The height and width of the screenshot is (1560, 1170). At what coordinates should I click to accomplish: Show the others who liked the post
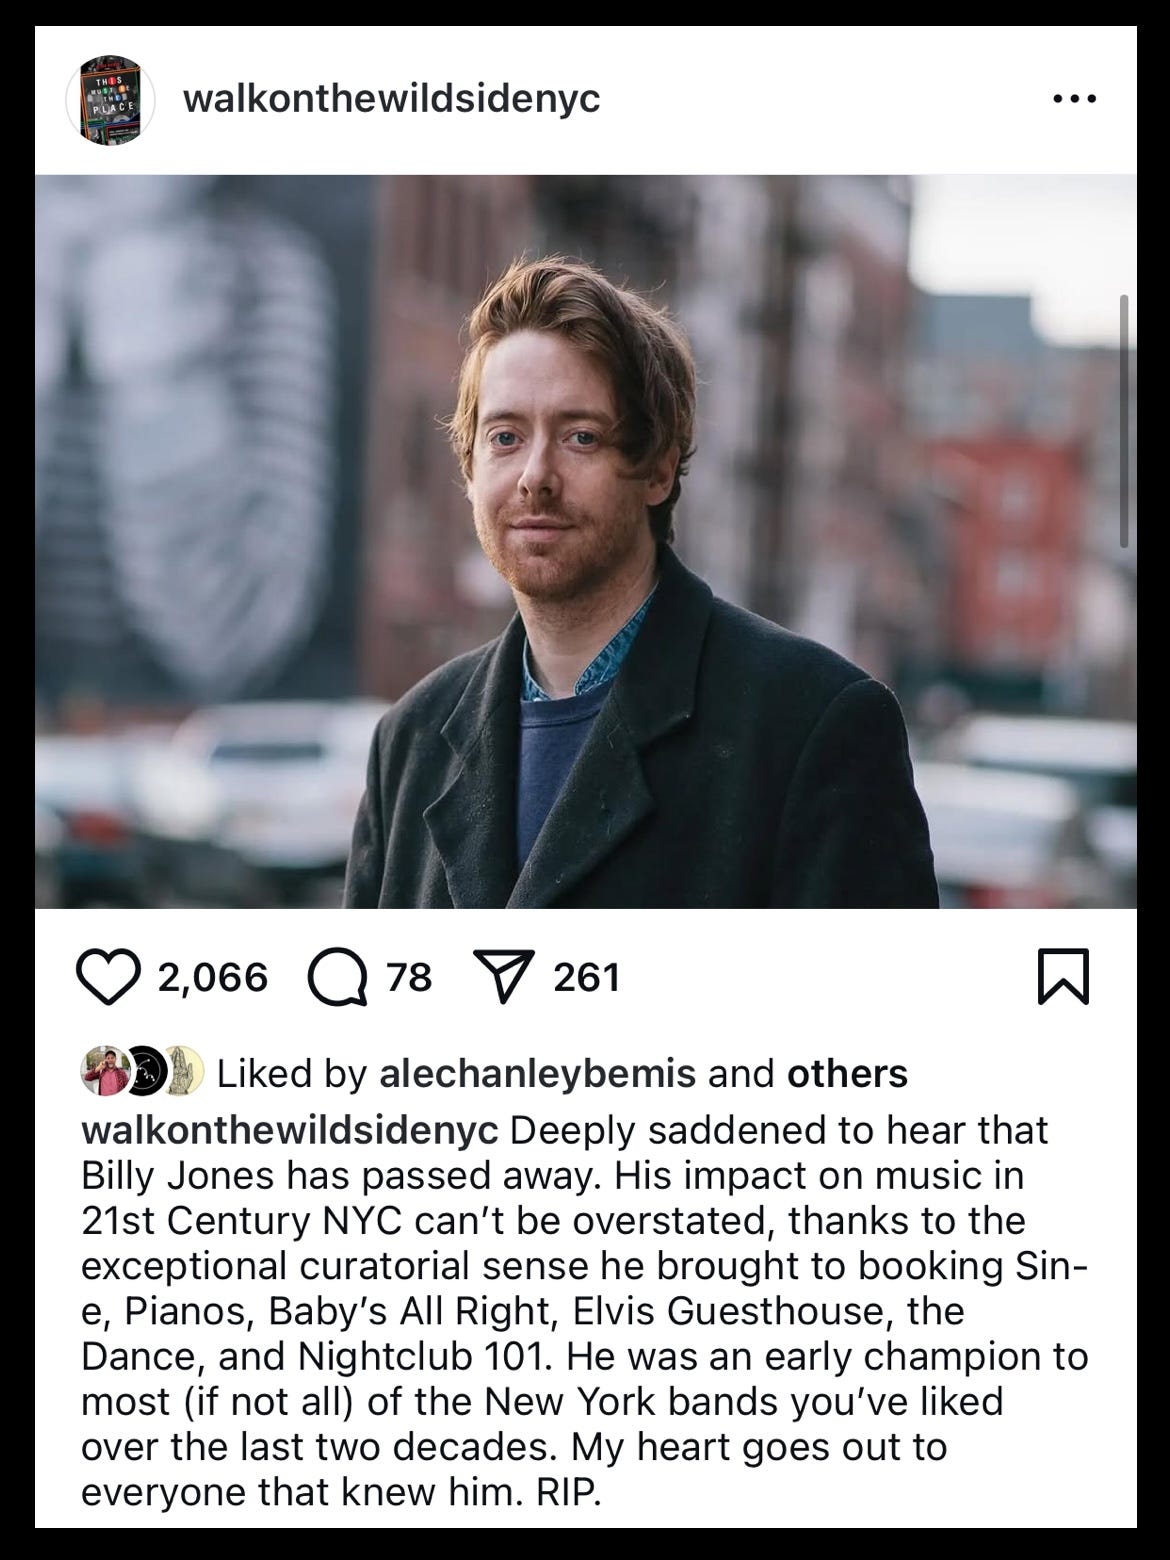tap(848, 1073)
